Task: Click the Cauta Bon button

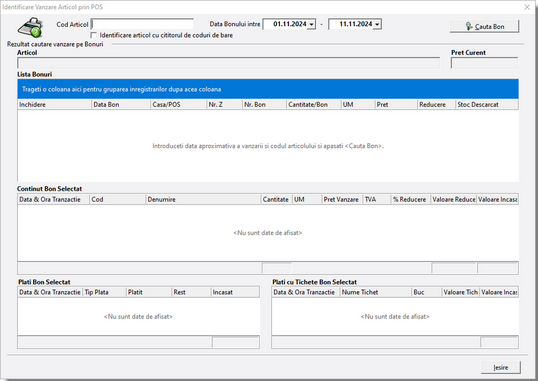Action: coord(484,26)
